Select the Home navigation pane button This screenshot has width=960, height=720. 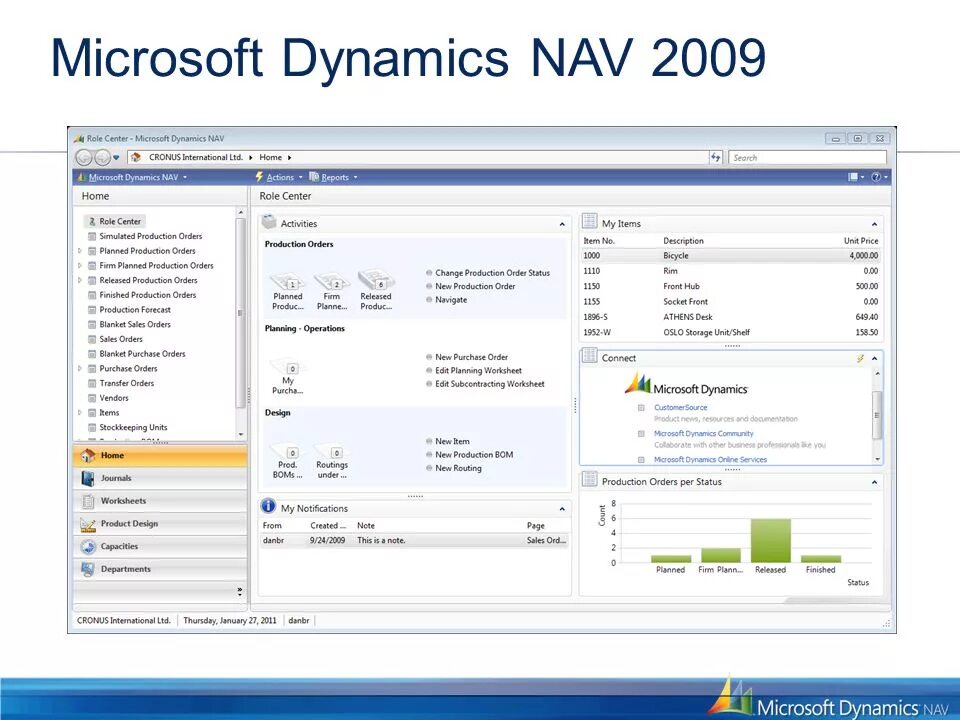pos(160,456)
